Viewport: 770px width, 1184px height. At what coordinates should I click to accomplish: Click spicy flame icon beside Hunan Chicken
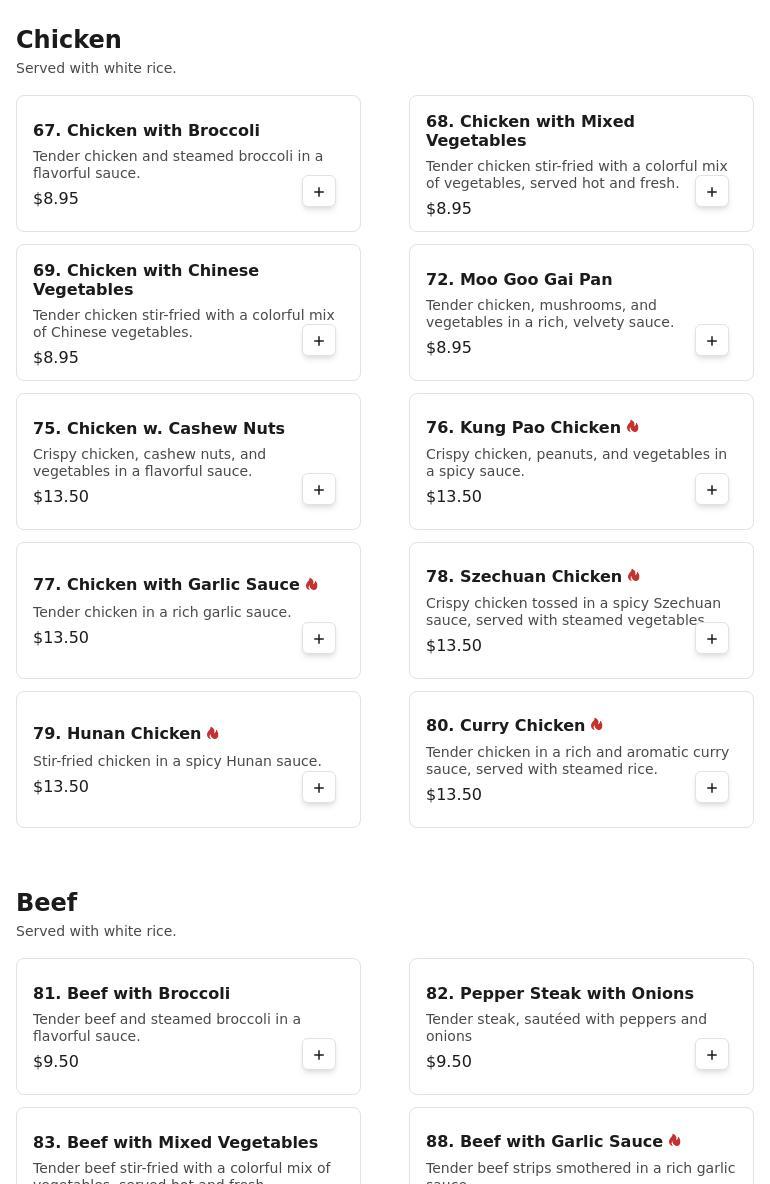pyautogui.click(x=213, y=732)
